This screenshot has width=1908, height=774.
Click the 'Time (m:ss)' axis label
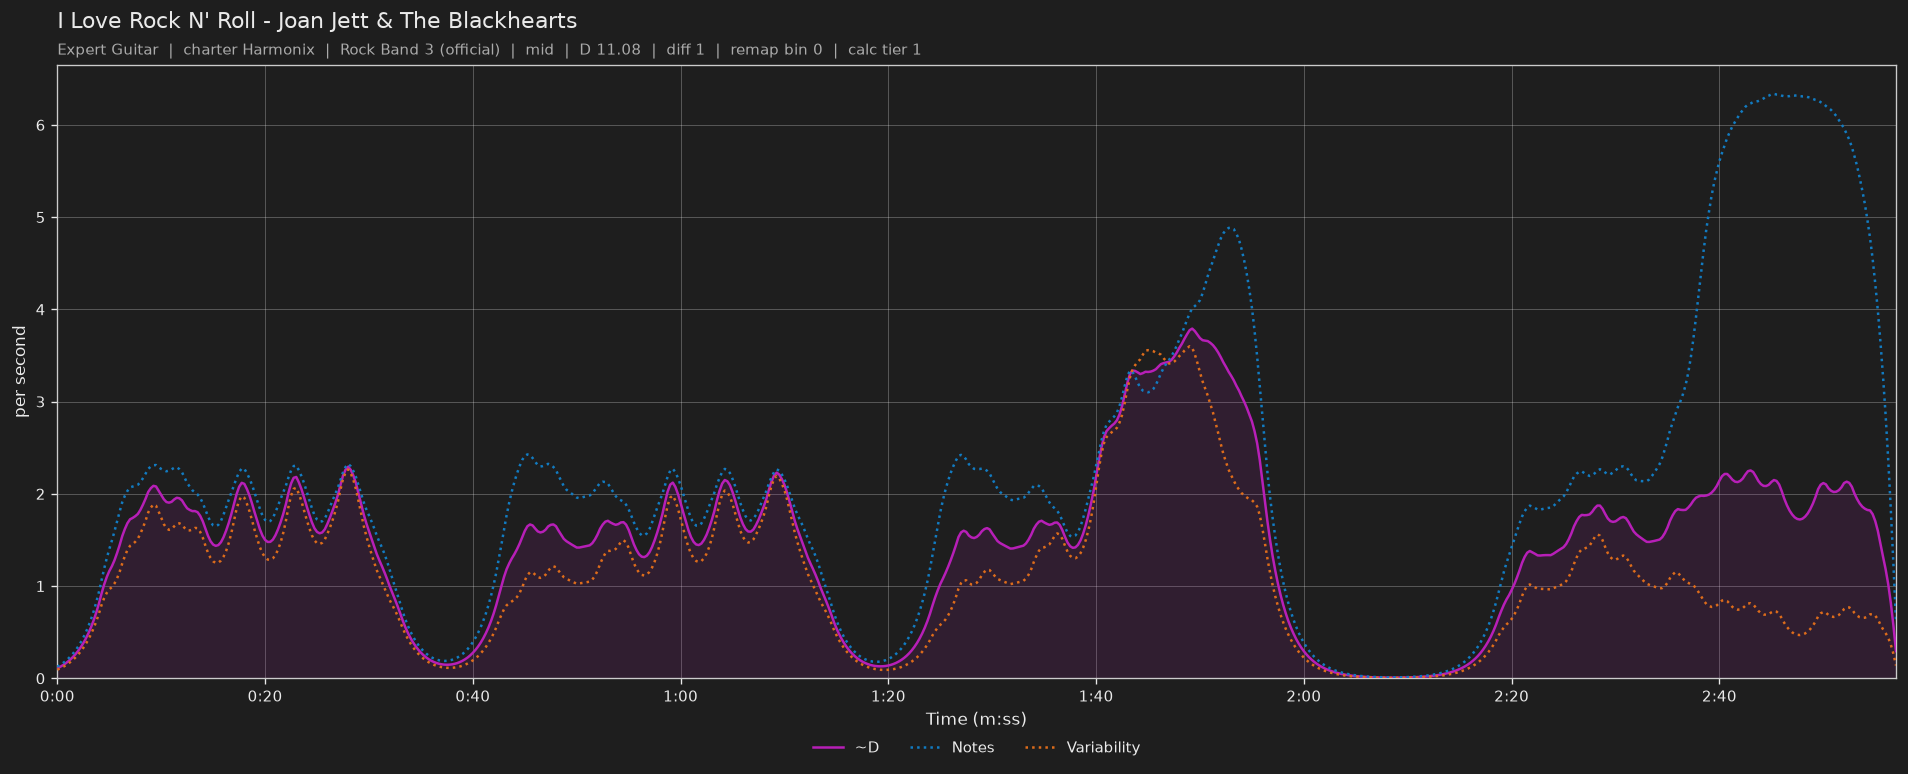(976, 719)
